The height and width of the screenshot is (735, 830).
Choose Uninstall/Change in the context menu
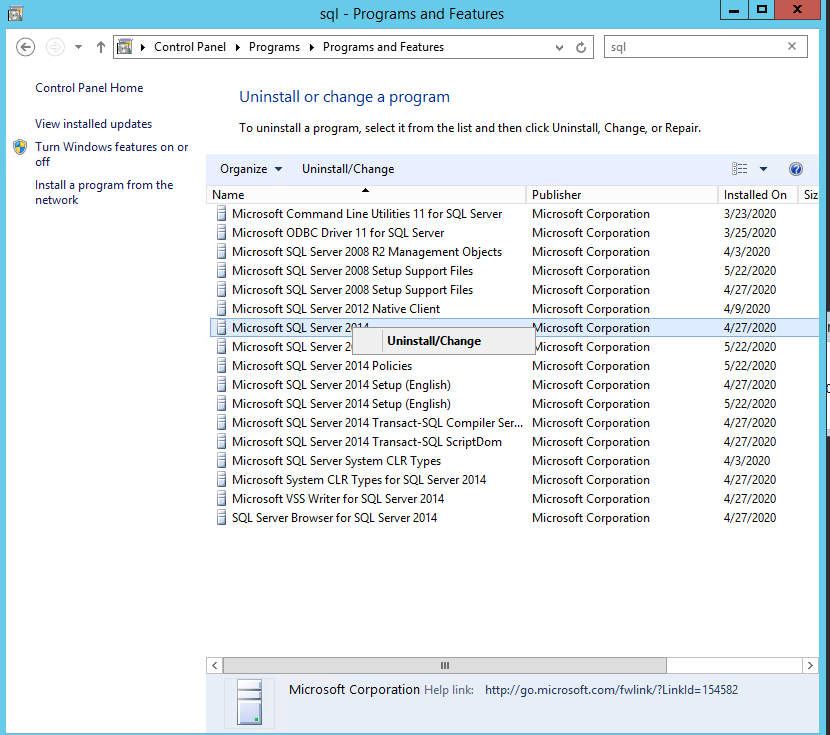click(x=443, y=341)
